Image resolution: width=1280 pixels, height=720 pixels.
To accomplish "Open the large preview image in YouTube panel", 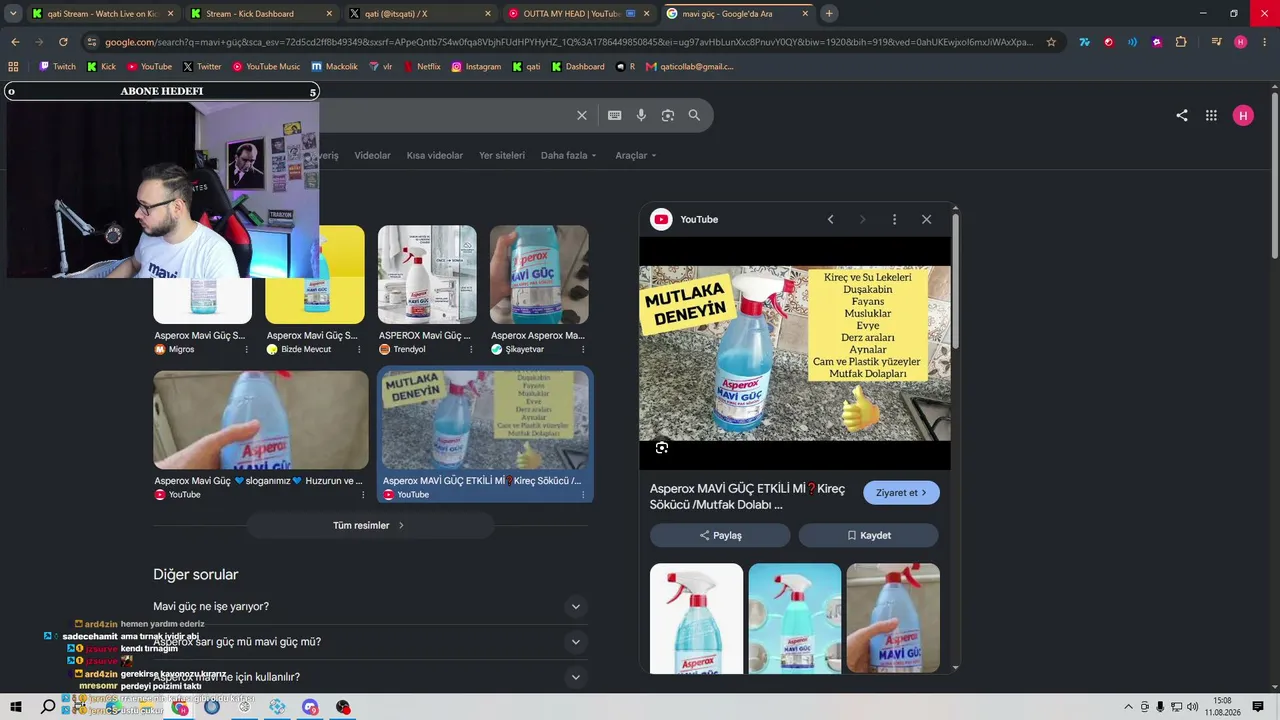I will click(x=795, y=353).
